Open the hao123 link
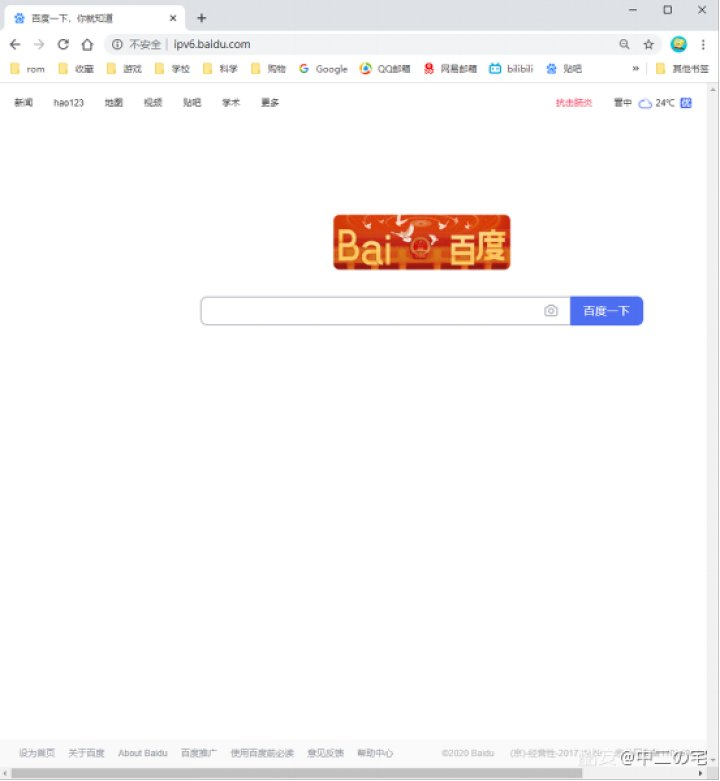 [69, 103]
